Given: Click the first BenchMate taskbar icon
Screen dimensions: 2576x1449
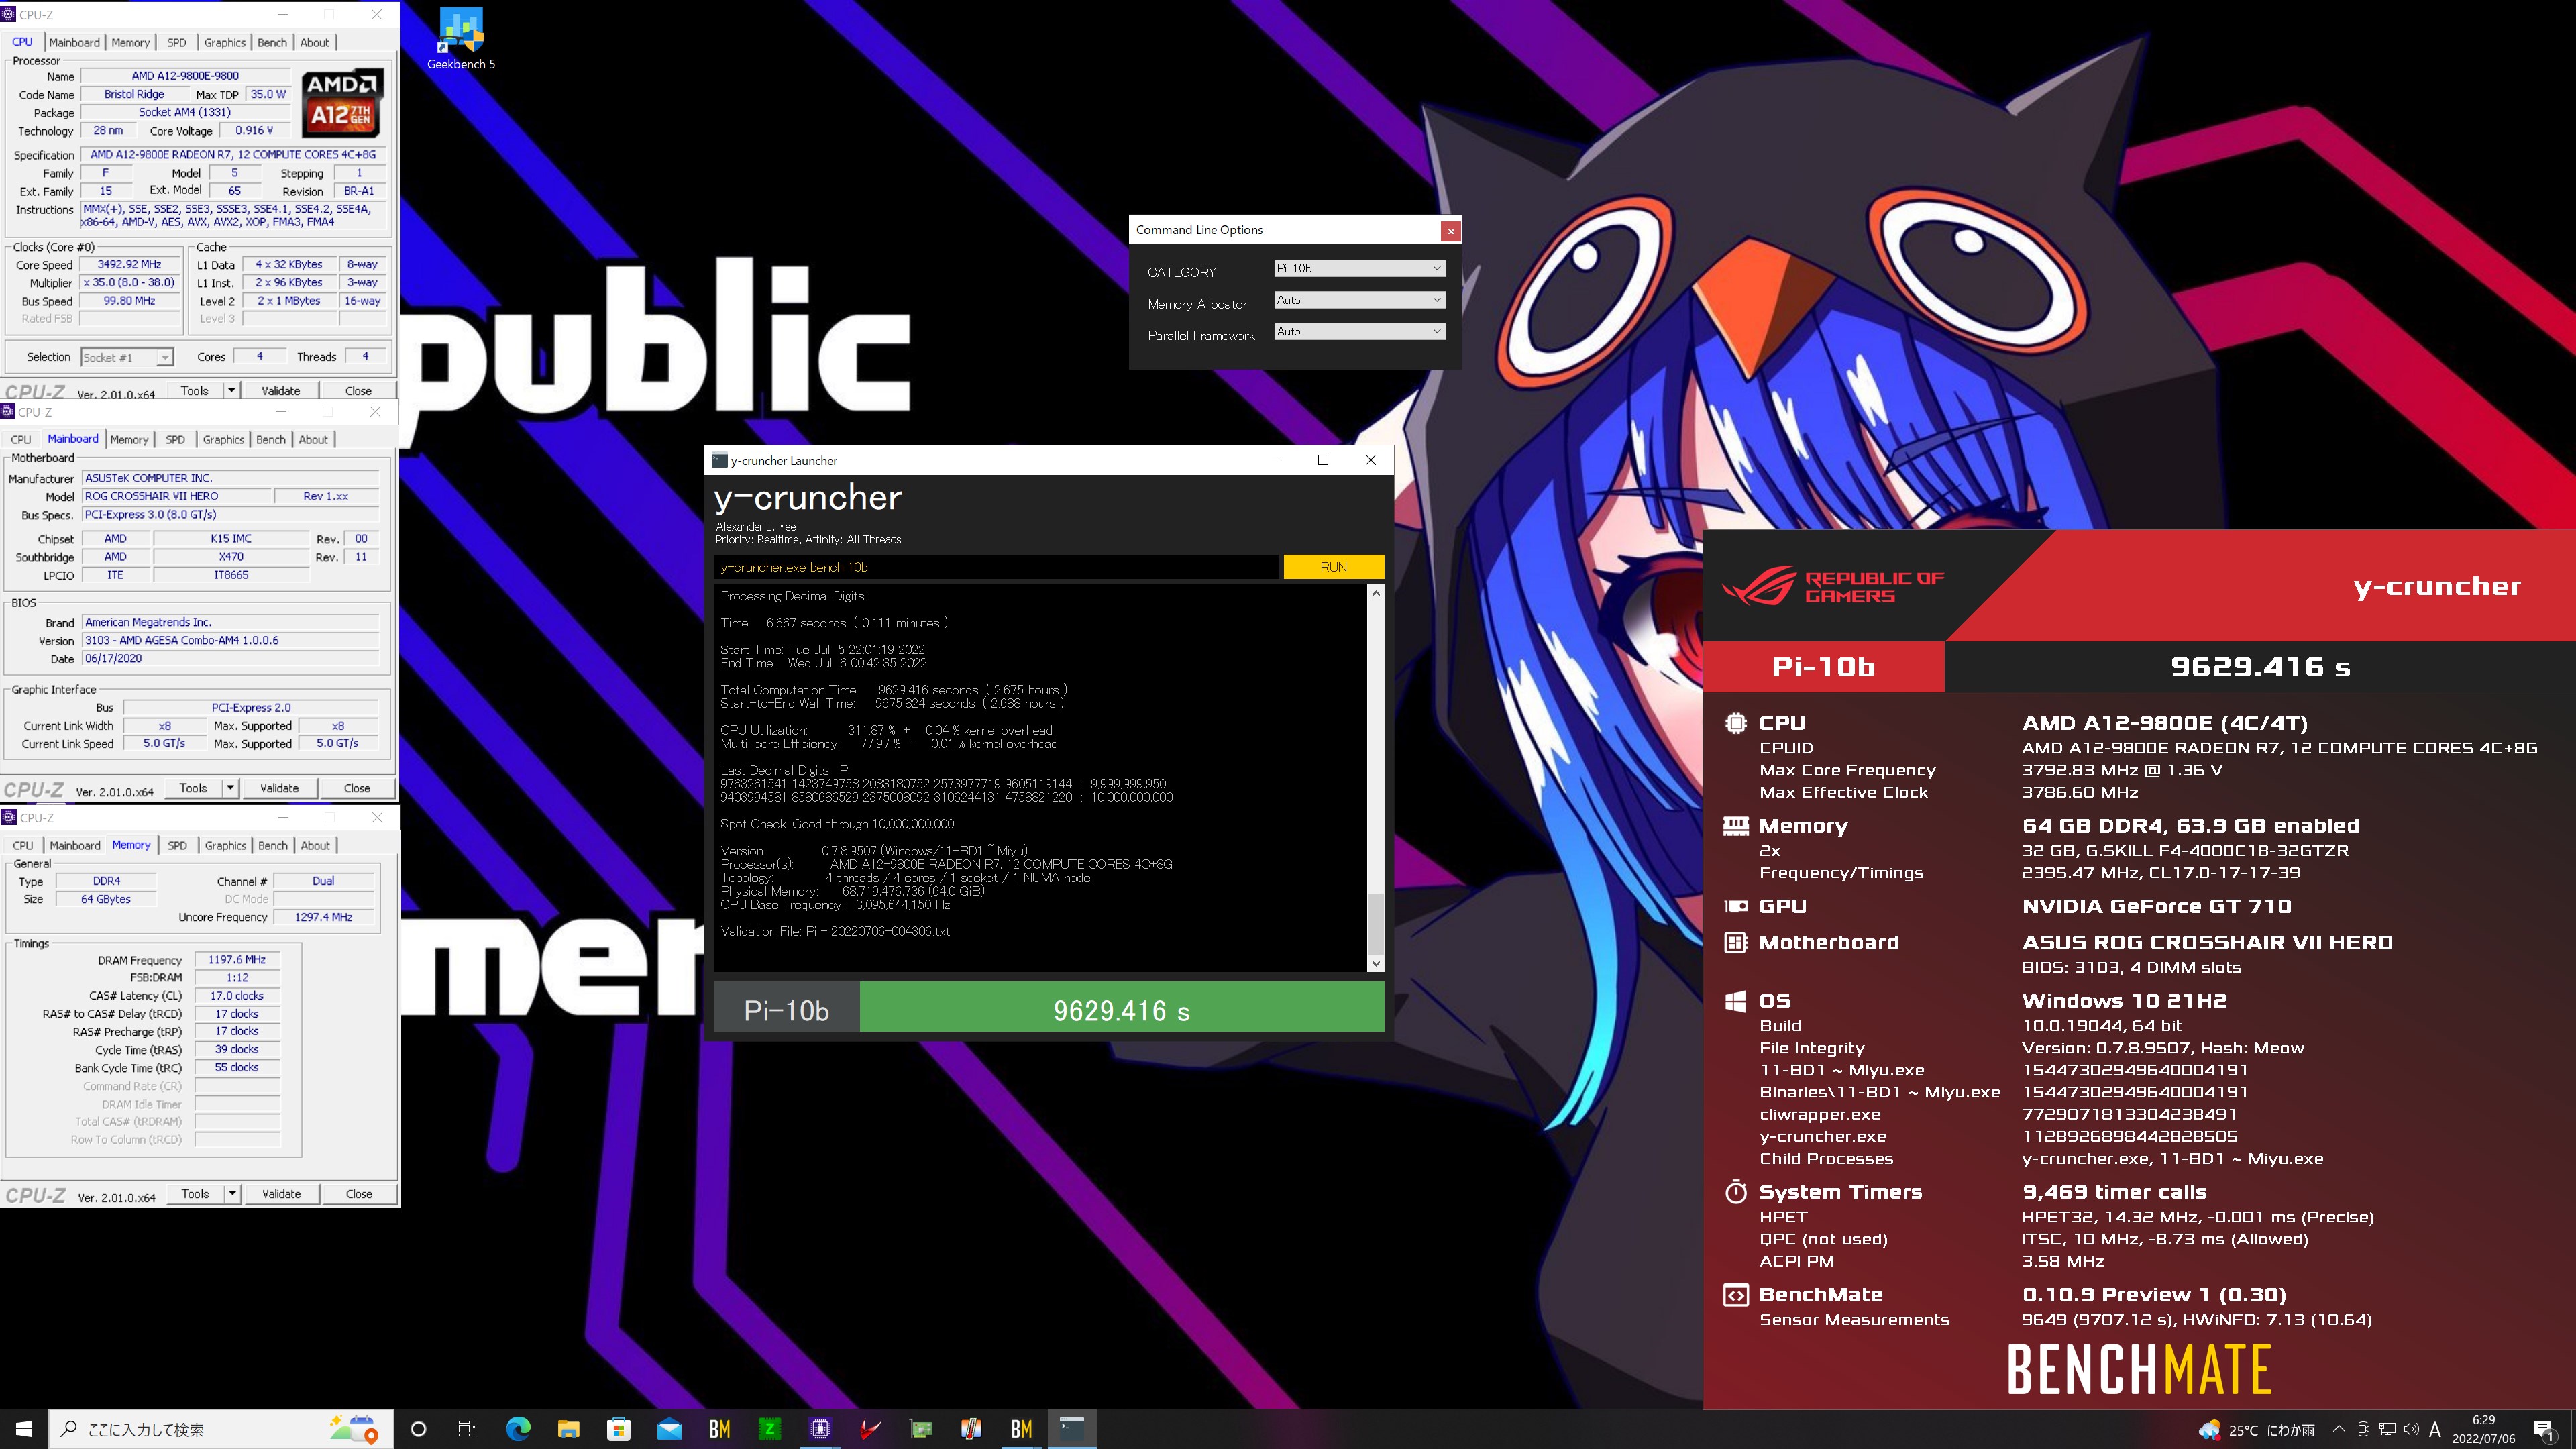Looking at the screenshot, I should 719,1429.
